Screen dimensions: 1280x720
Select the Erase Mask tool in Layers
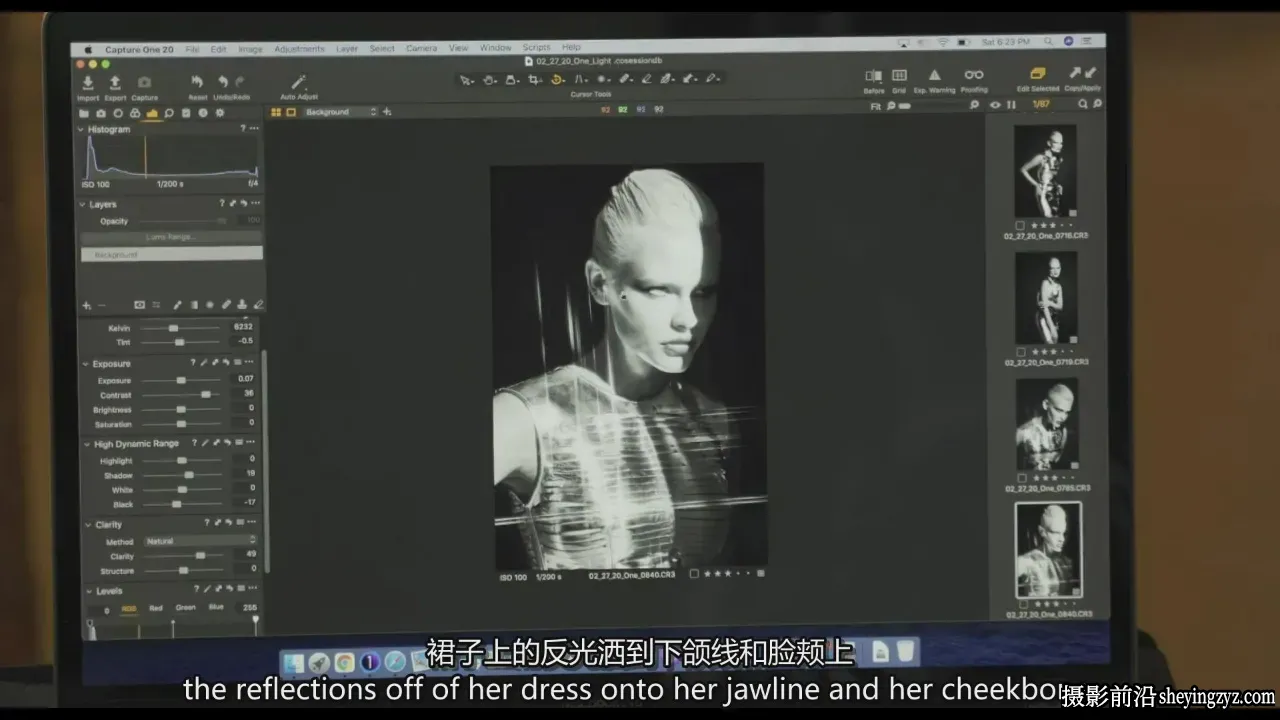tap(259, 305)
